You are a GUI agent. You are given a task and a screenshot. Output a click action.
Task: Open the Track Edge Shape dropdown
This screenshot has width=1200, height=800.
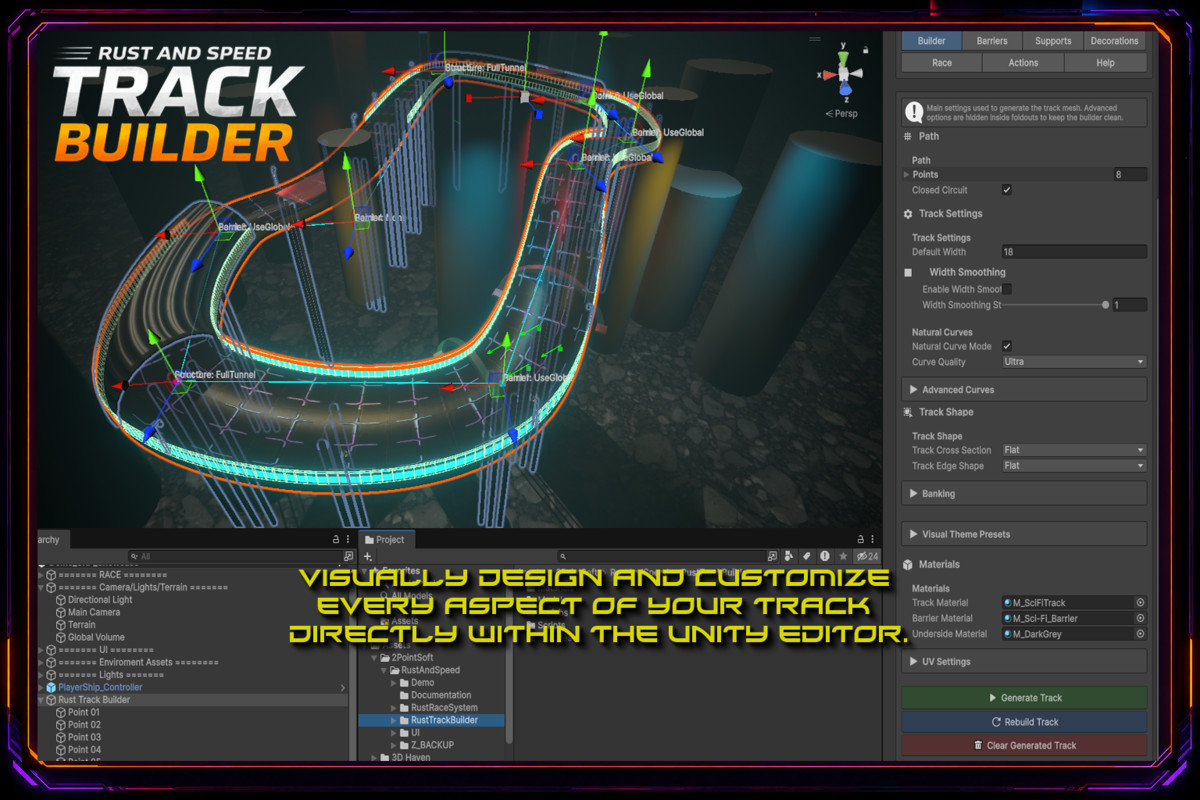(x=1074, y=466)
